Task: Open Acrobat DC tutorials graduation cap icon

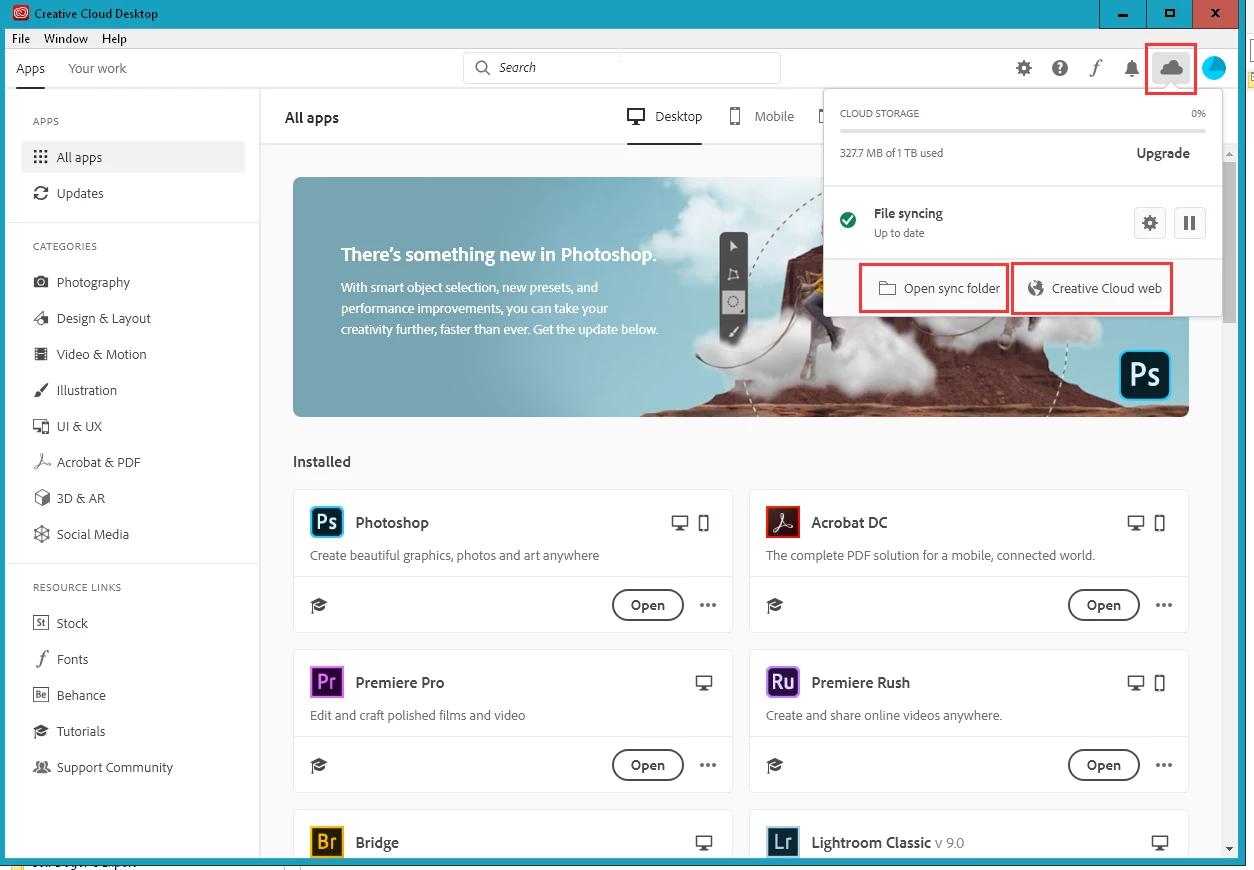Action: (x=775, y=605)
